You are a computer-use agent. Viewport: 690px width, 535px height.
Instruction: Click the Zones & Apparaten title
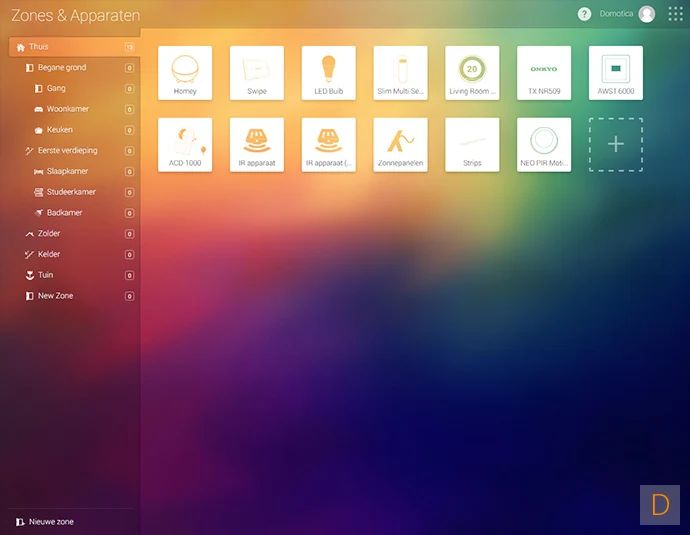(x=76, y=15)
